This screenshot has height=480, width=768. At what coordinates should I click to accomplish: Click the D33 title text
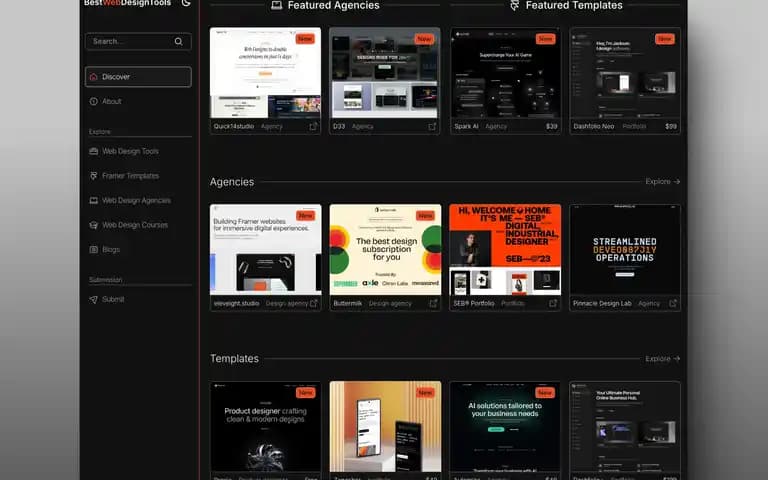[338, 126]
